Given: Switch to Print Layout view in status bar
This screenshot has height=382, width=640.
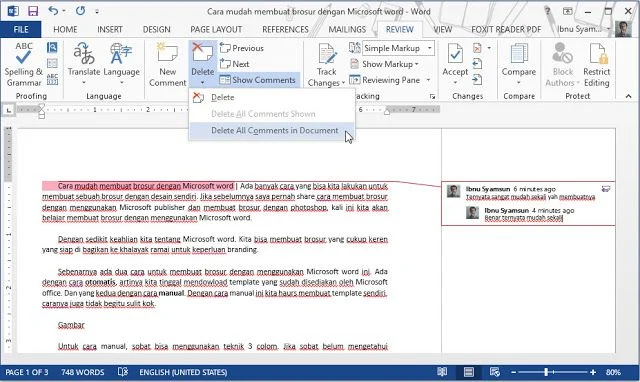Looking at the screenshot, I should pyautogui.click(x=469, y=372).
